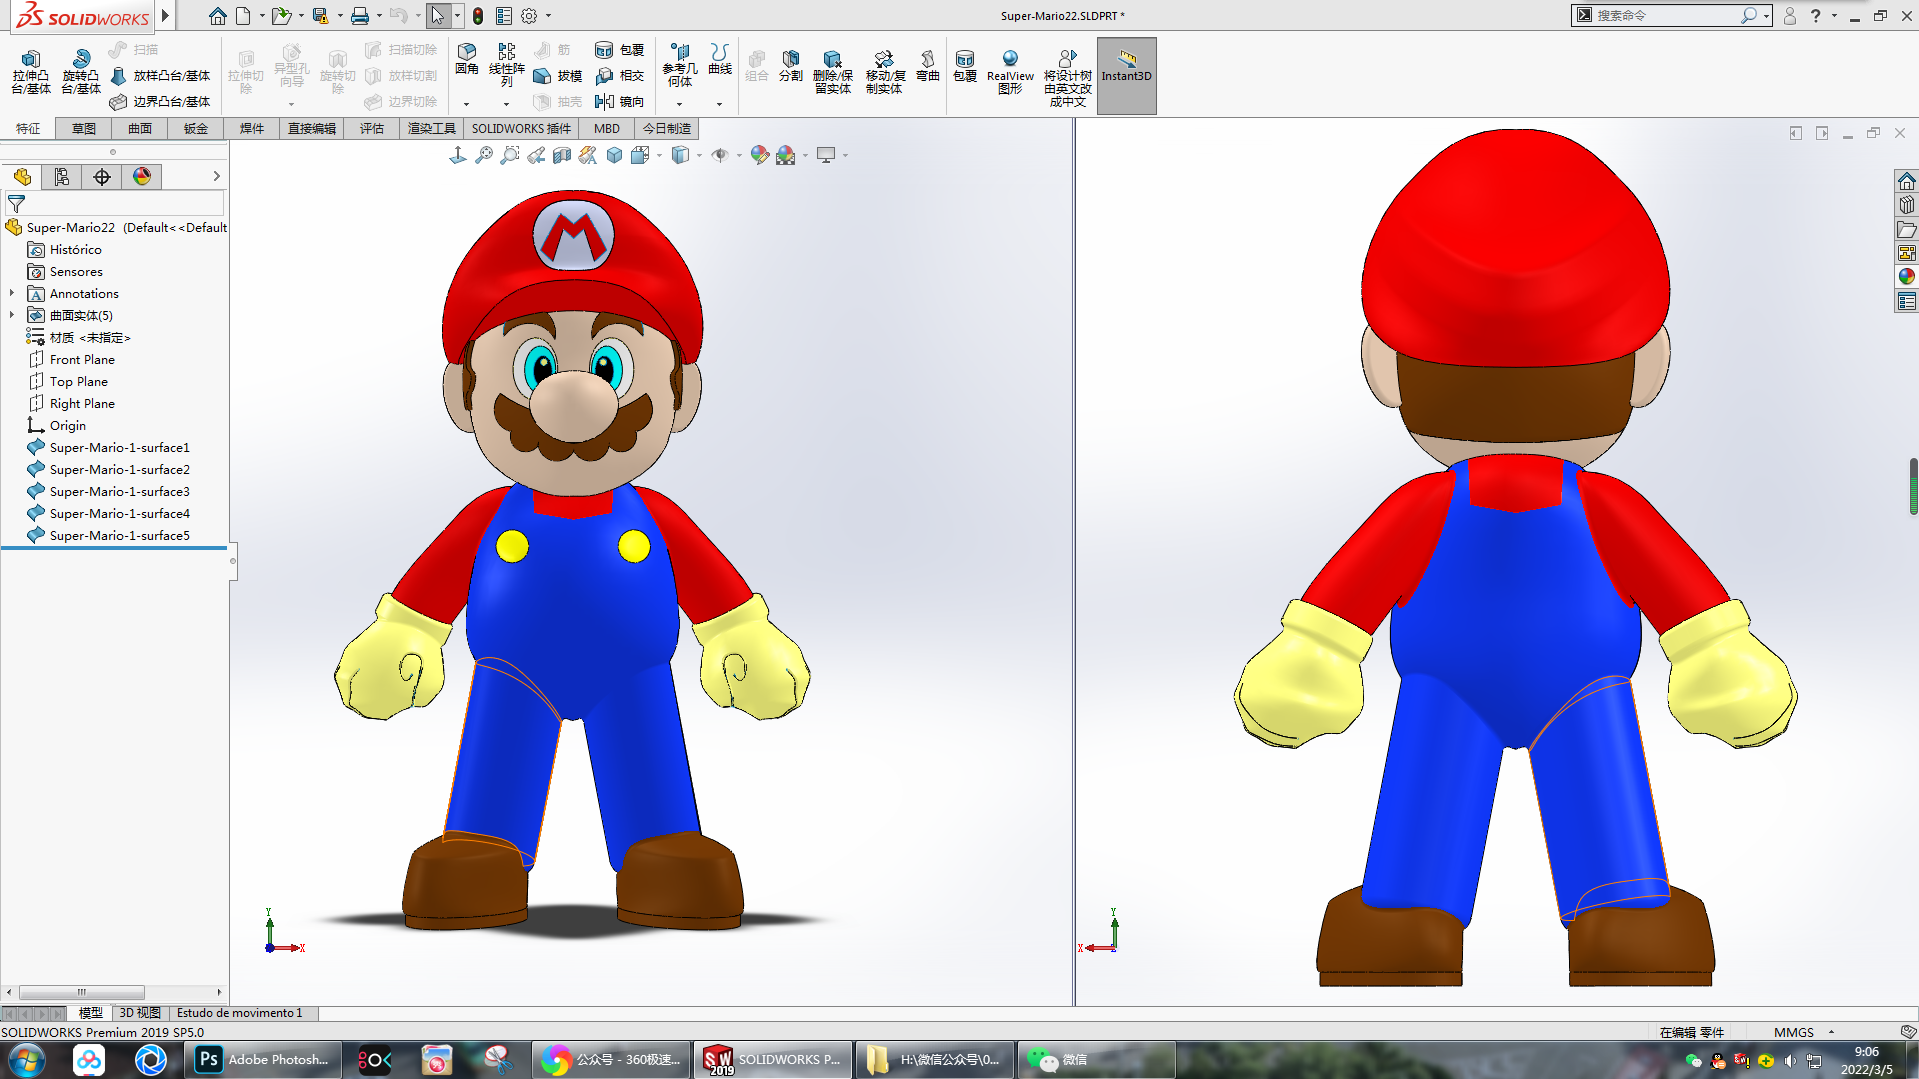Switch to the SOLIDWORKS 插件 tab
The height and width of the screenshot is (1079, 1919).
(x=521, y=128)
